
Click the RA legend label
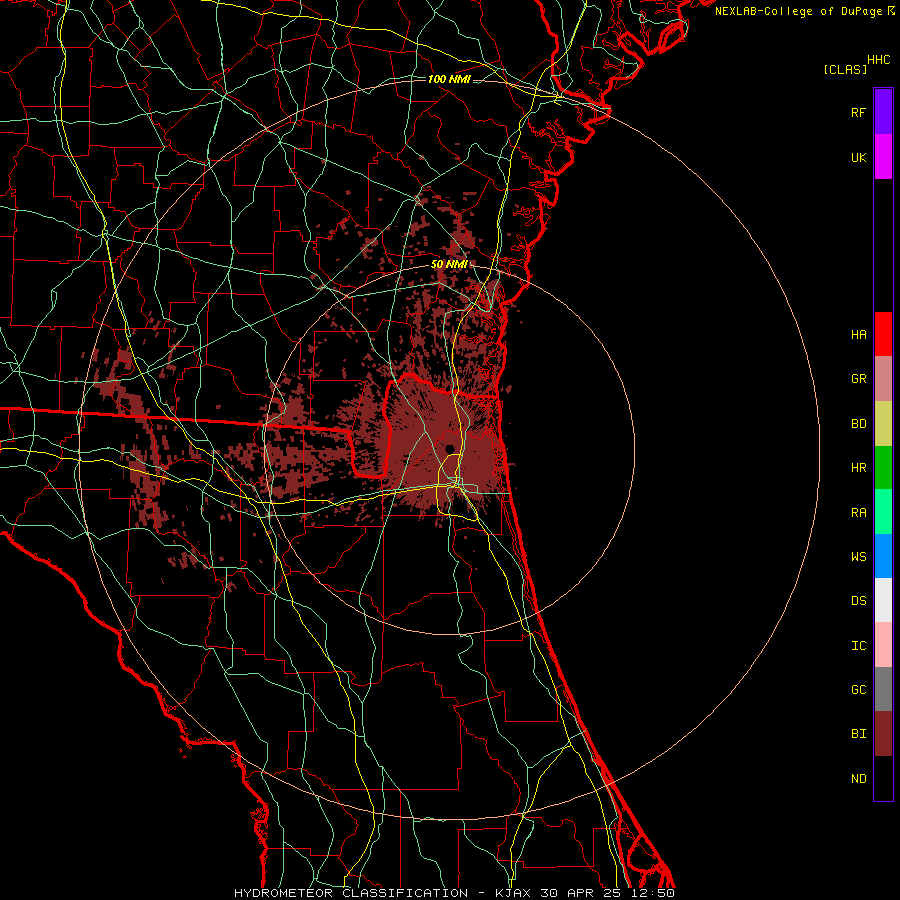click(858, 513)
